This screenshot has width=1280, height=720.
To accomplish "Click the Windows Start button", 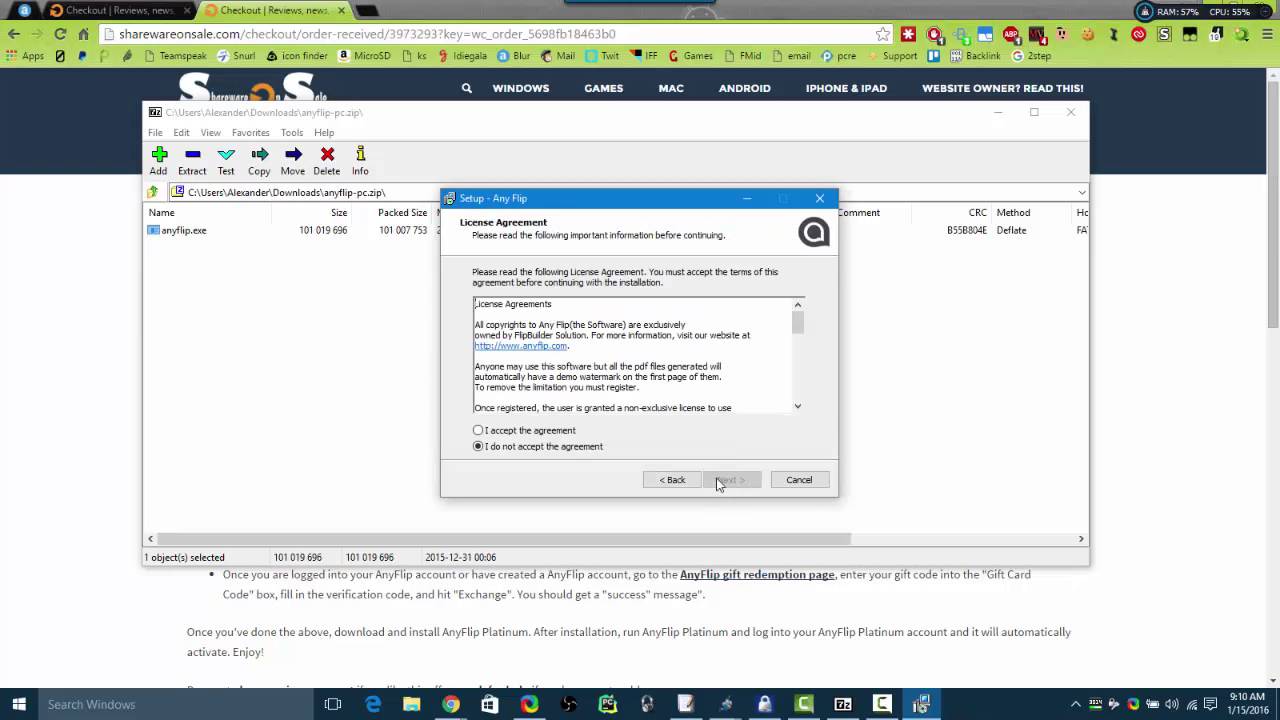I will 18,704.
